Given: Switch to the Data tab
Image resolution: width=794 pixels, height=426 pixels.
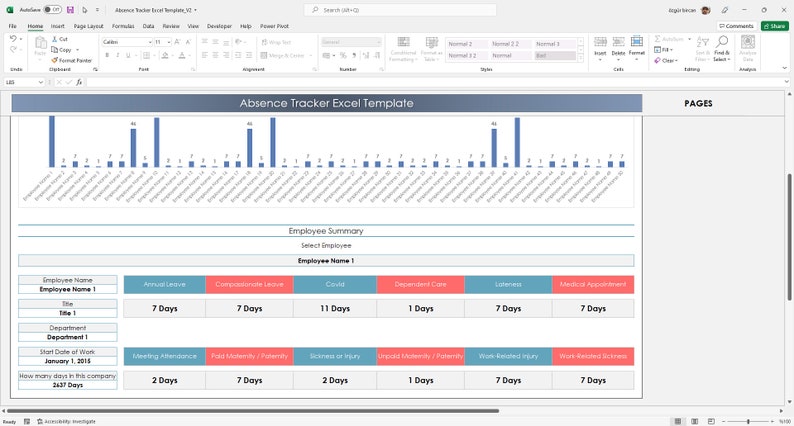Looking at the screenshot, I should click(148, 26).
